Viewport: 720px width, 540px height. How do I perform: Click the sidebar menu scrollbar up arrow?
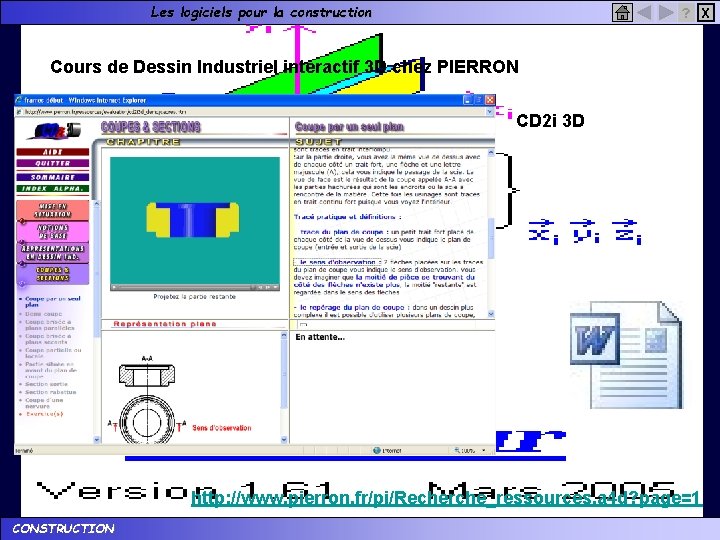(x=96, y=203)
